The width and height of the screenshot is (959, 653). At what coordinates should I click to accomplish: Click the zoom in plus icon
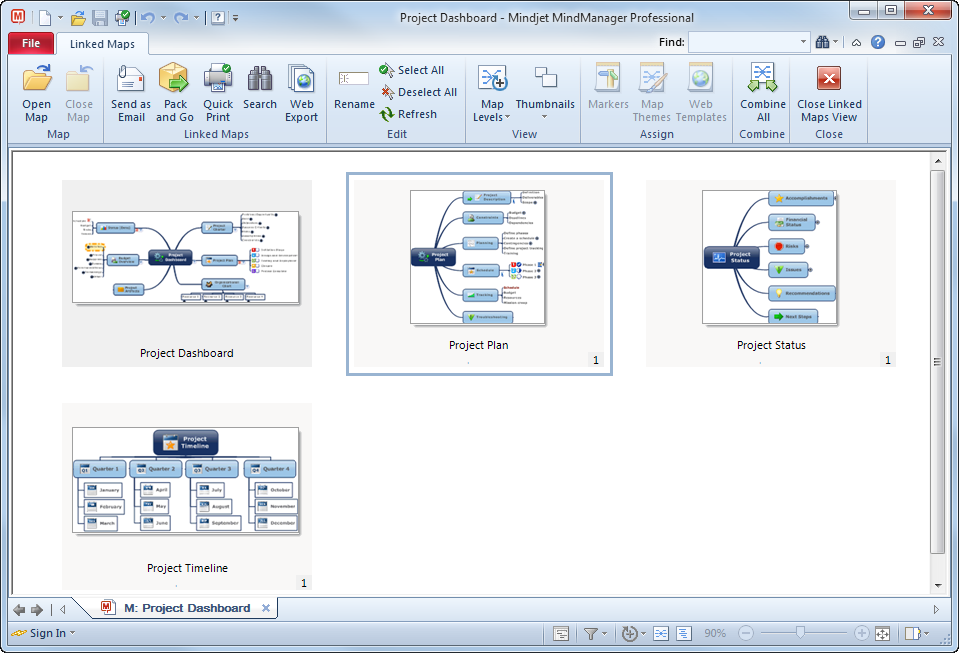tap(861, 633)
